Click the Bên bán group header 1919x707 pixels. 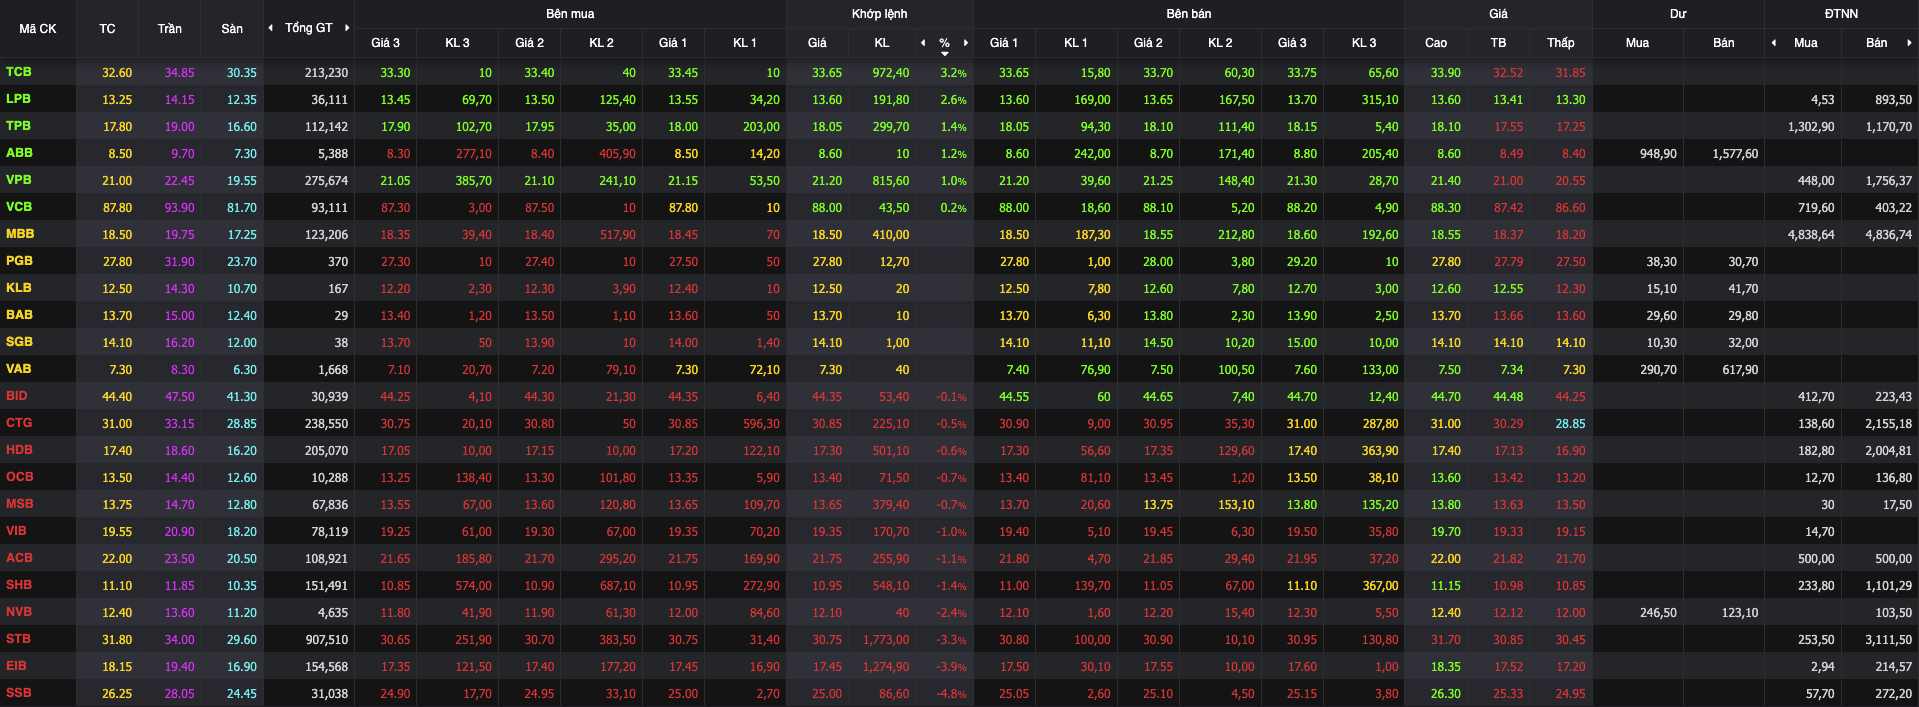click(1189, 14)
